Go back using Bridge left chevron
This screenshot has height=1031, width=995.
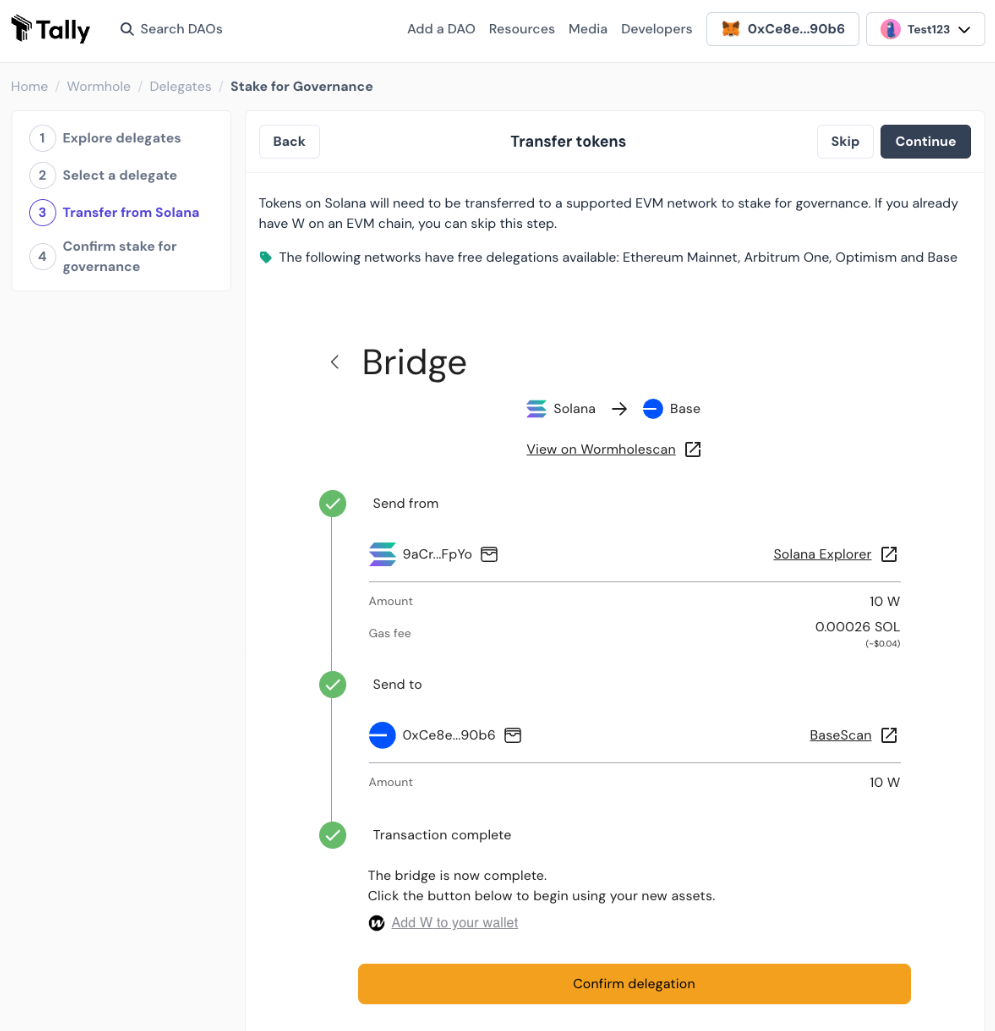pyautogui.click(x=335, y=362)
